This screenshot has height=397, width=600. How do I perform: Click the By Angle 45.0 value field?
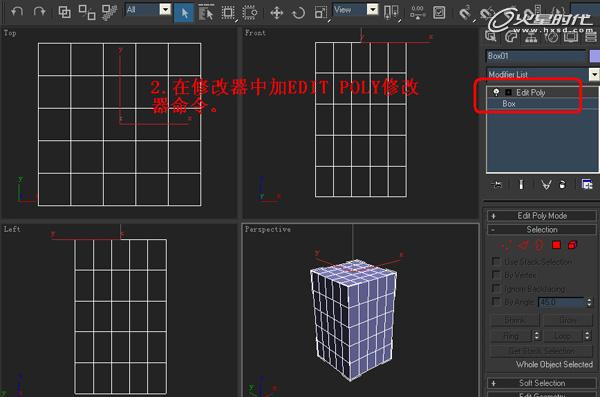pos(561,302)
